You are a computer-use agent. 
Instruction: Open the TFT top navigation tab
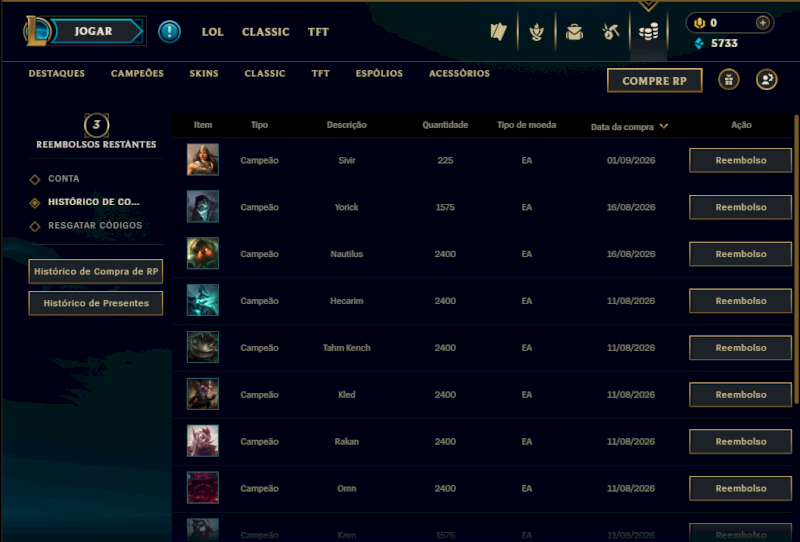tap(318, 32)
